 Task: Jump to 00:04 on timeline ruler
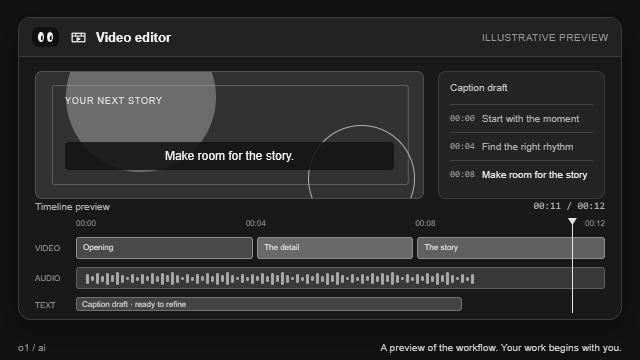click(x=256, y=223)
